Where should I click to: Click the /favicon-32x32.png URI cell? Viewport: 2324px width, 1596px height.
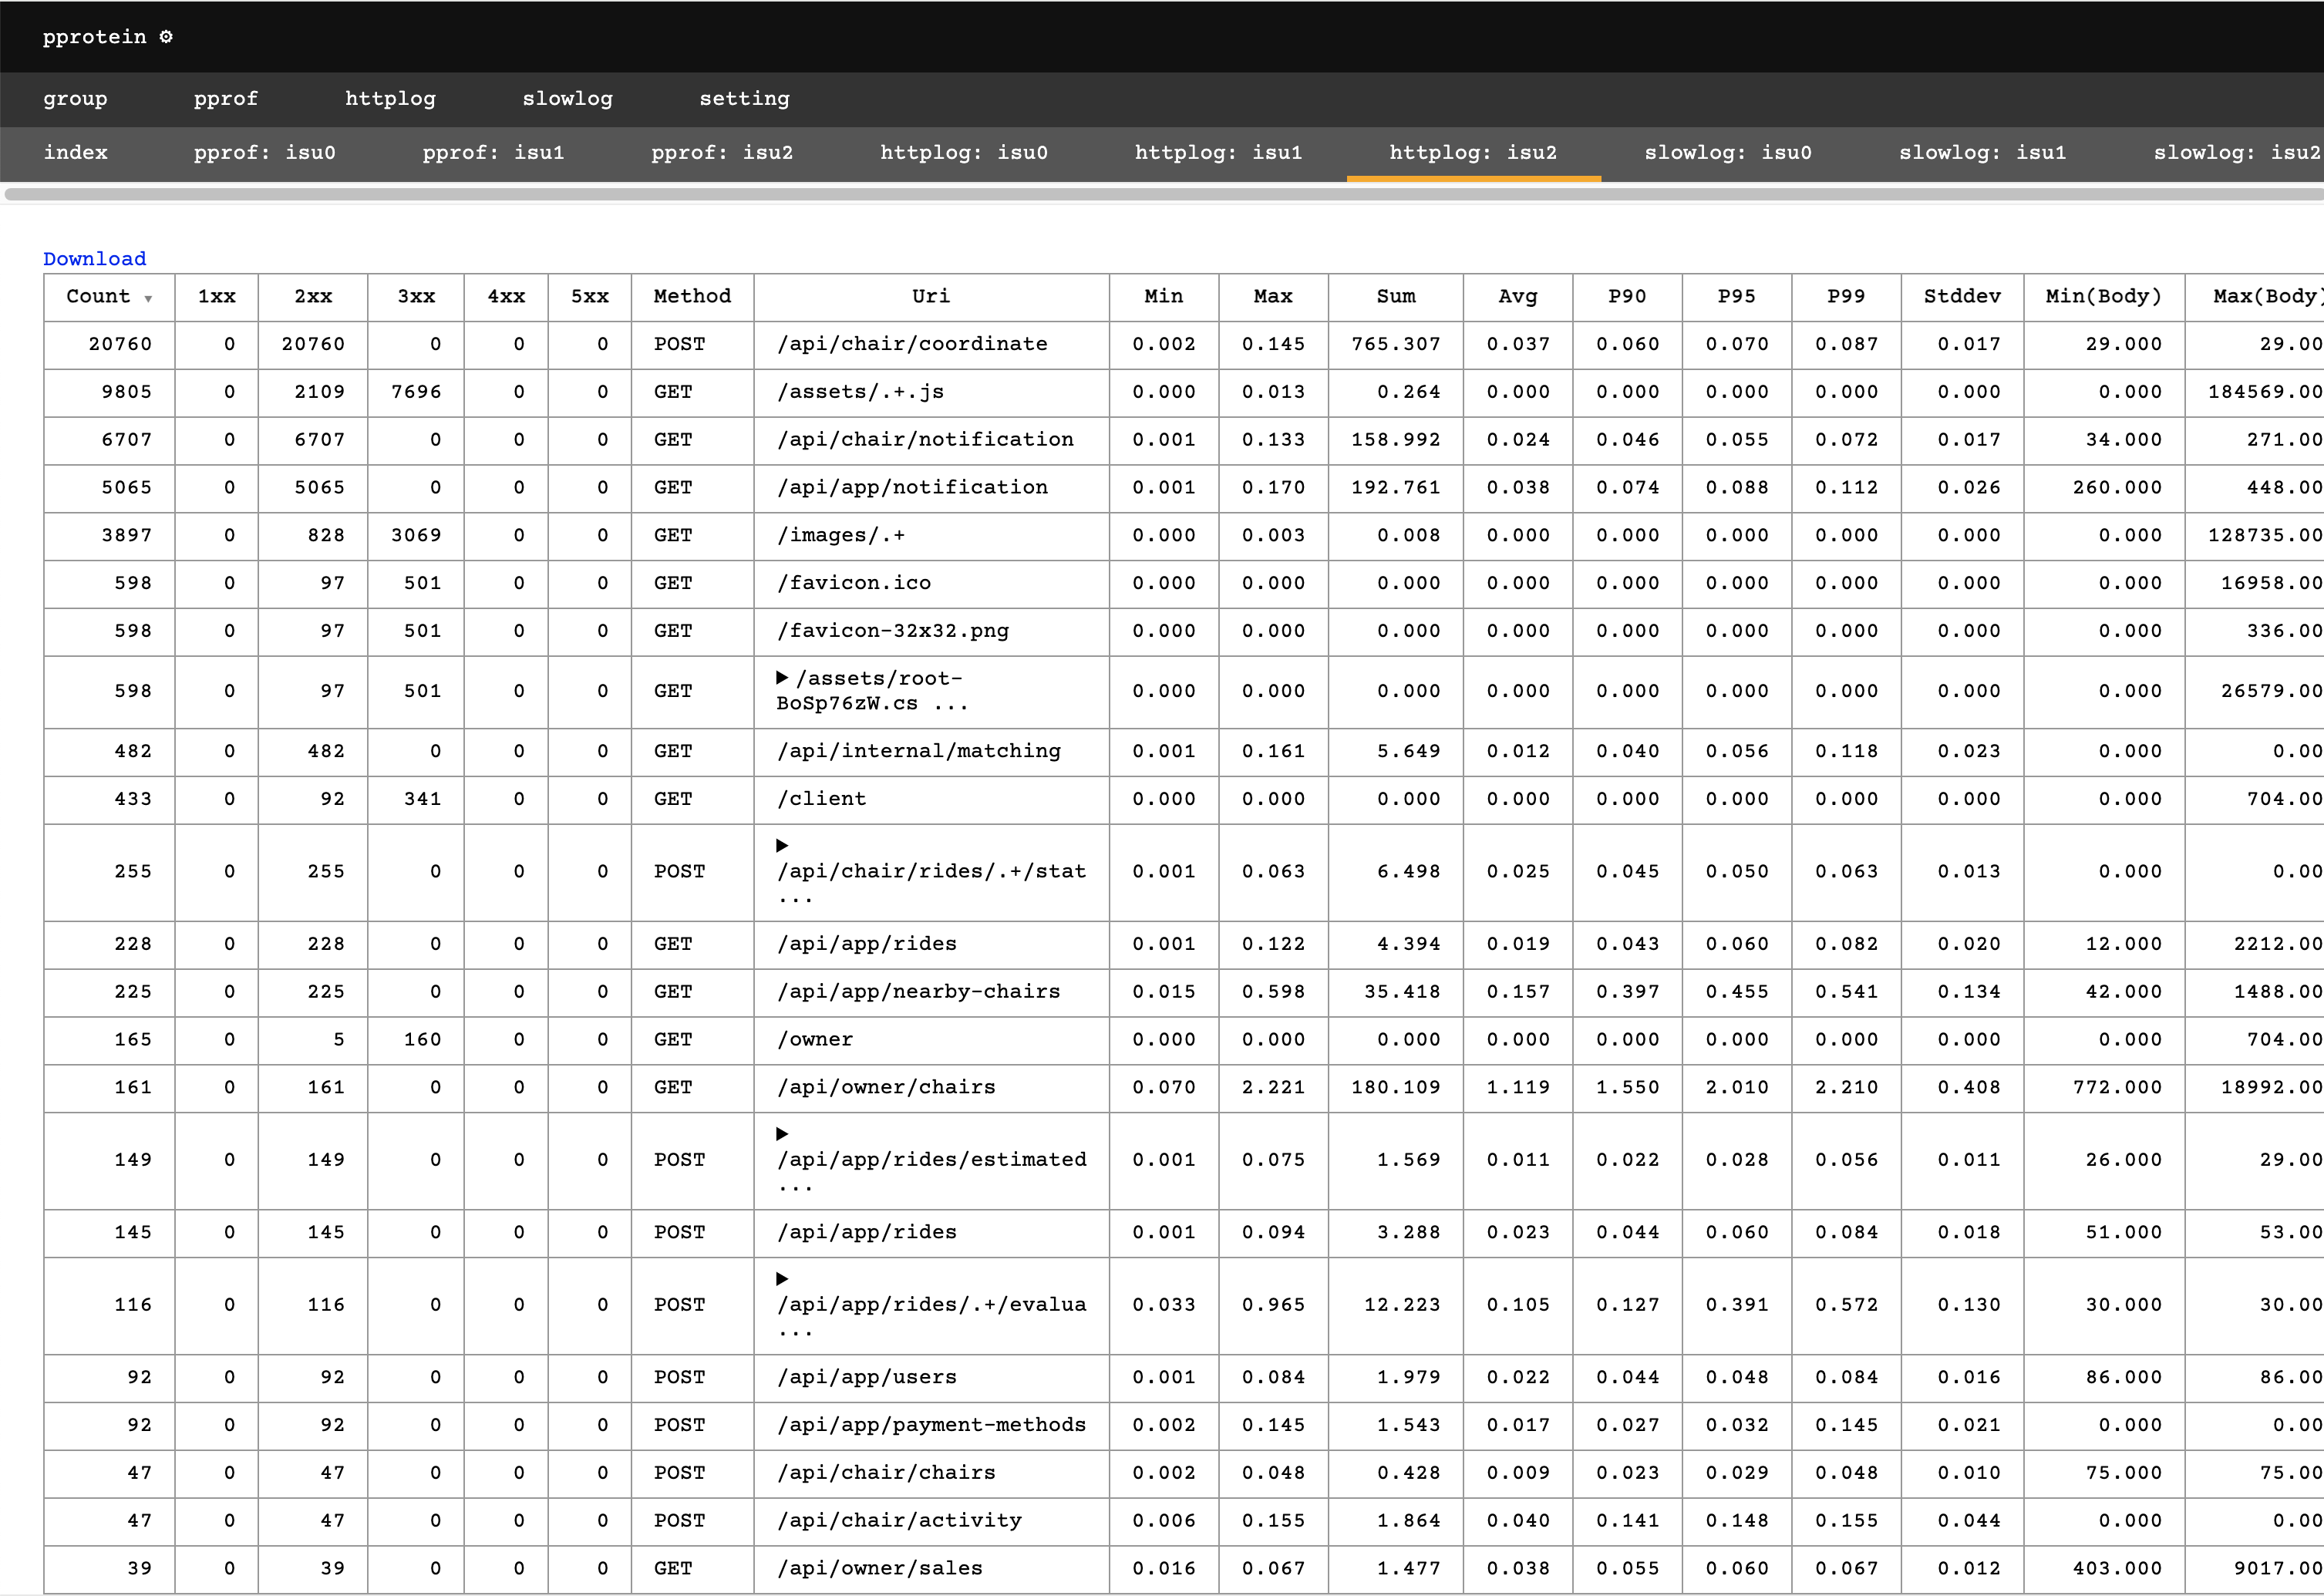coord(931,632)
